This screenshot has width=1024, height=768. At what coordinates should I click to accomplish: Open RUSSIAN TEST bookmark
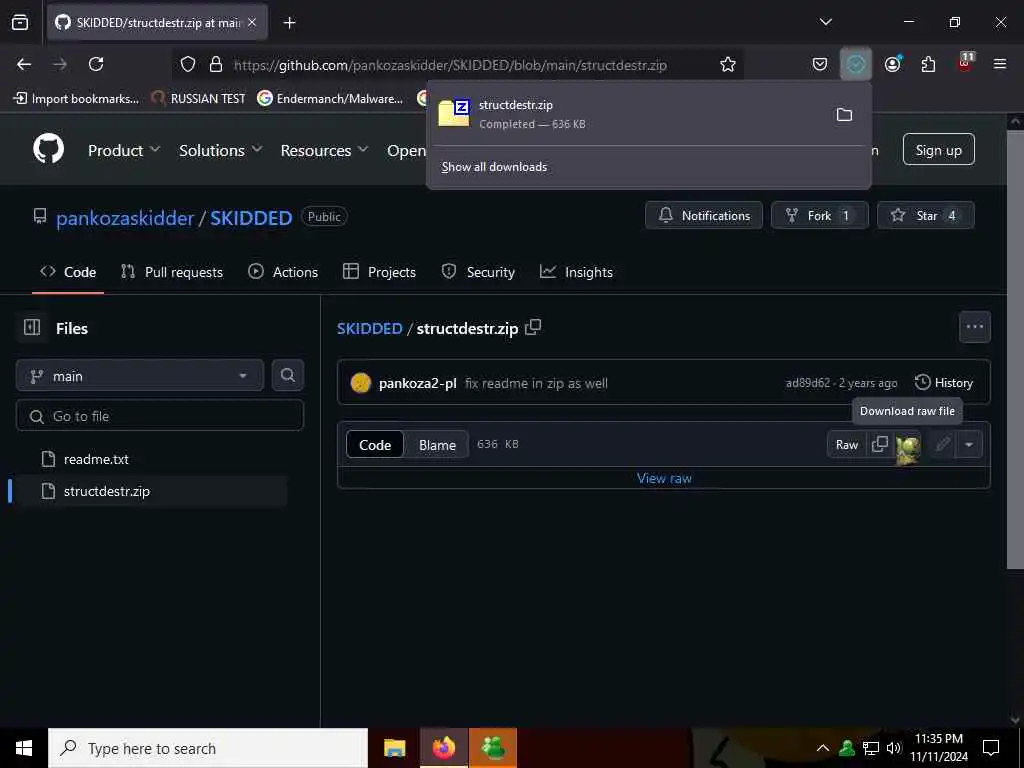[199, 99]
